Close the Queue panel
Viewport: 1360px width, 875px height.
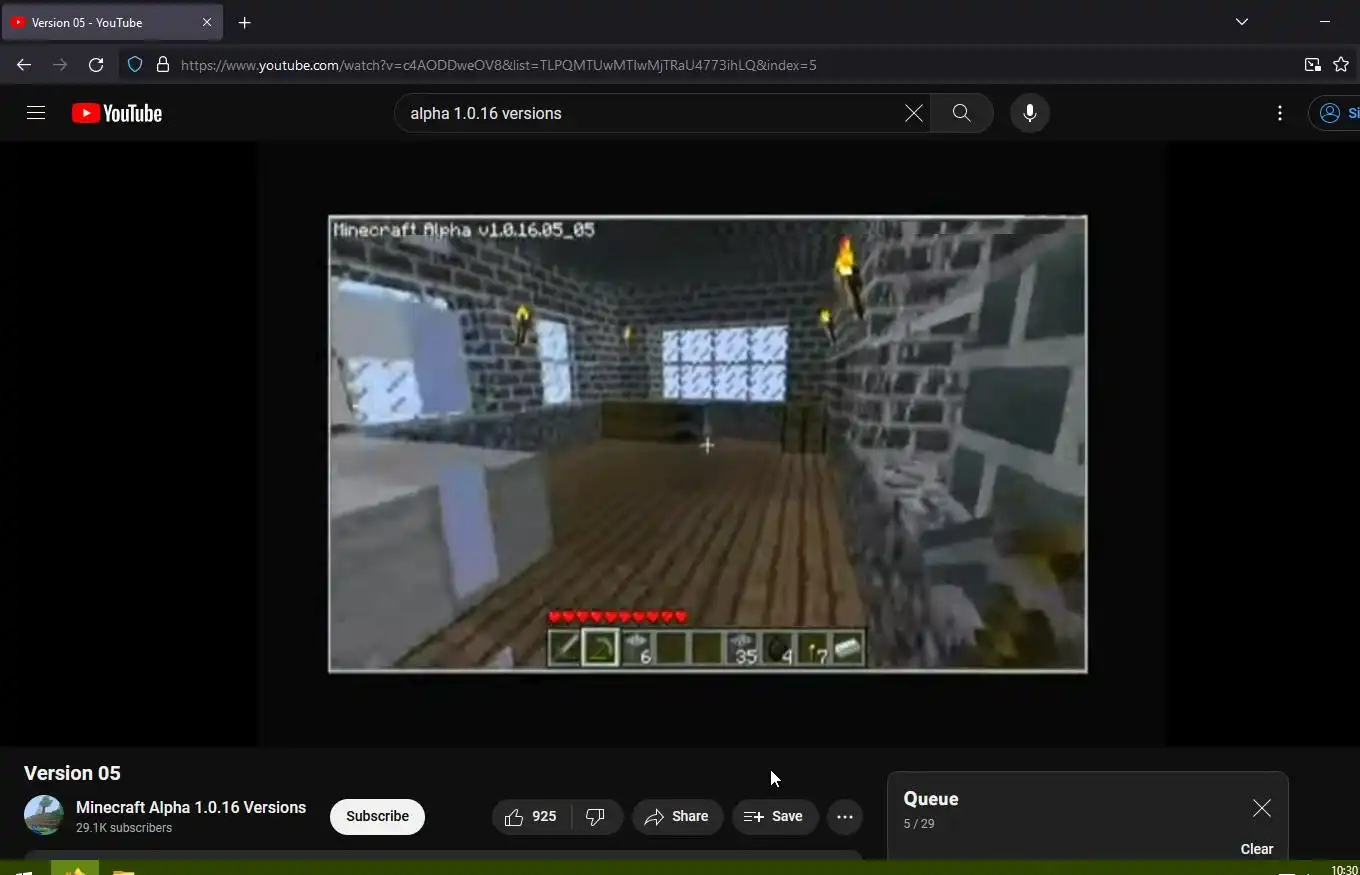tap(1262, 808)
